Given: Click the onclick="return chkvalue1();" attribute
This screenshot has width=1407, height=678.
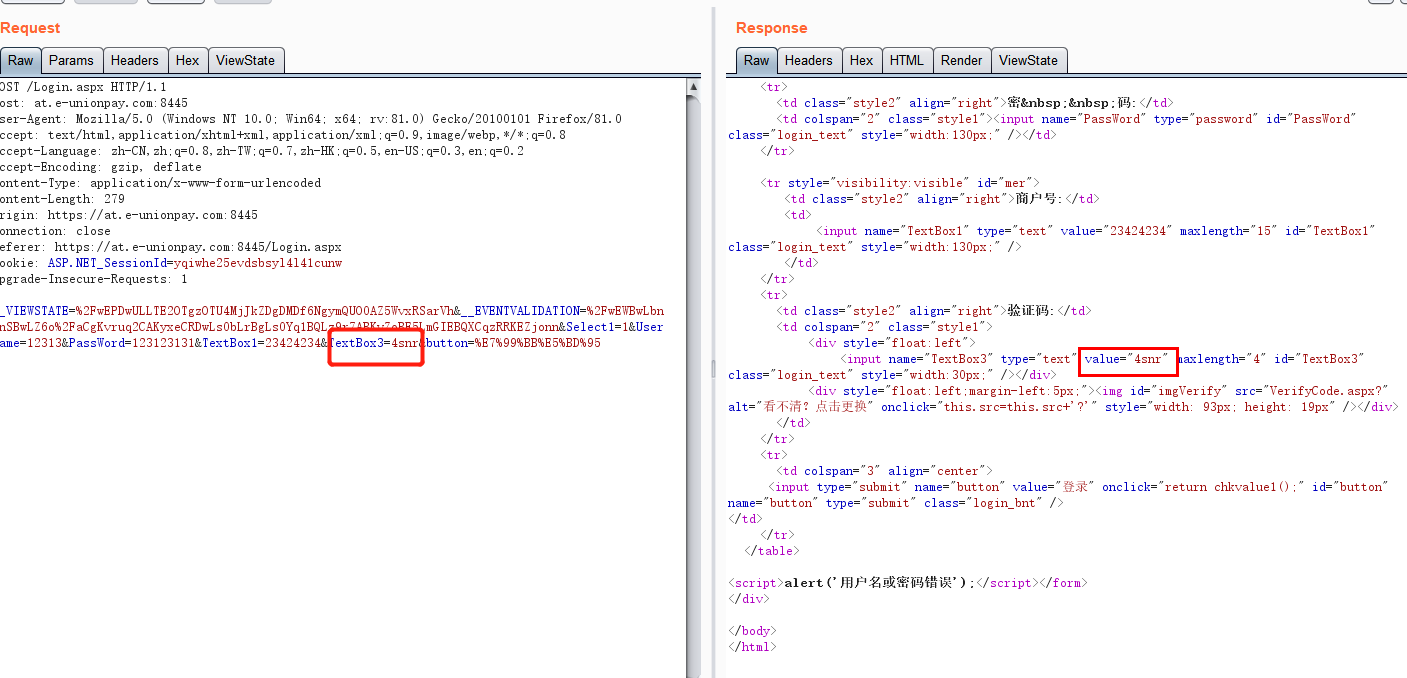Looking at the screenshot, I should tap(1203, 487).
